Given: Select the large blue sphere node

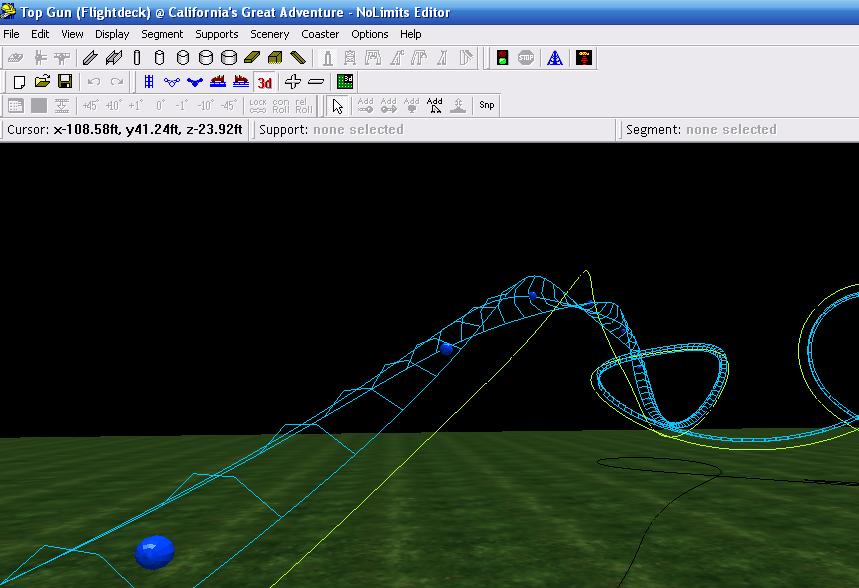Looking at the screenshot, I should click(x=154, y=552).
